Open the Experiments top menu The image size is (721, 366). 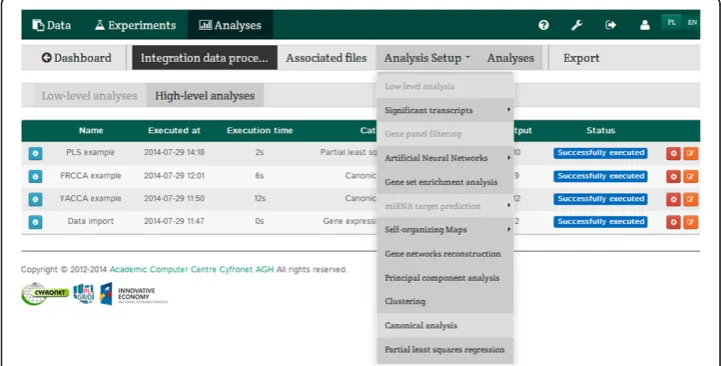pos(135,25)
